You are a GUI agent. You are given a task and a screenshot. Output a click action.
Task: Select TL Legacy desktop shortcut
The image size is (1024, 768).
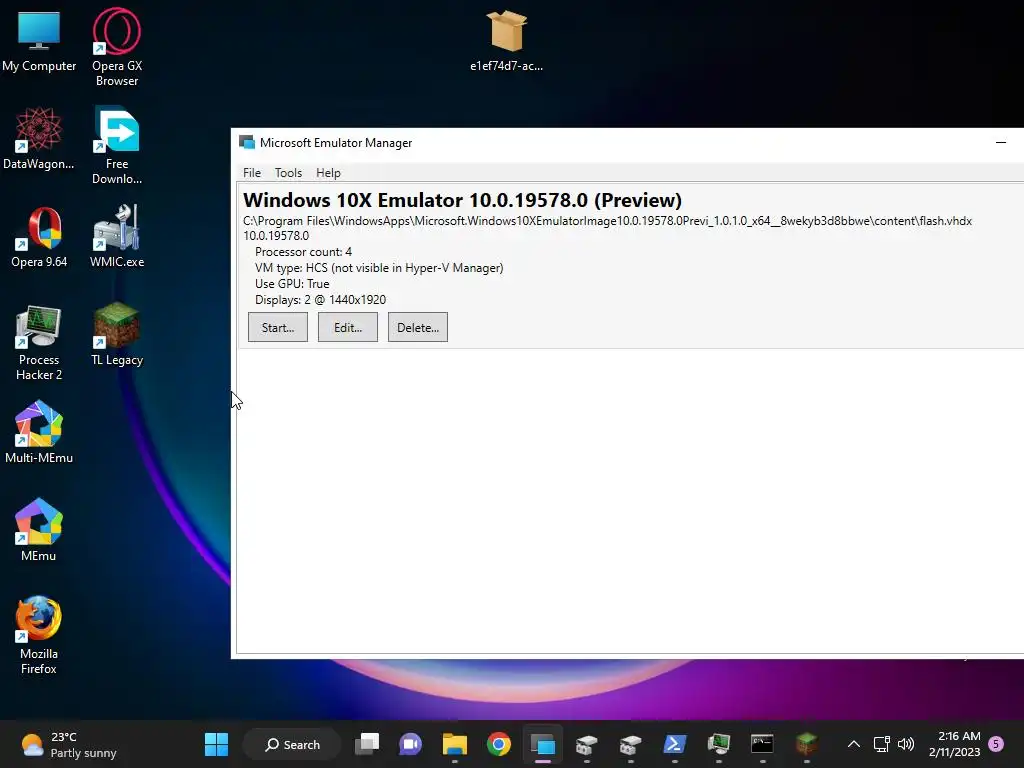tap(117, 334)
